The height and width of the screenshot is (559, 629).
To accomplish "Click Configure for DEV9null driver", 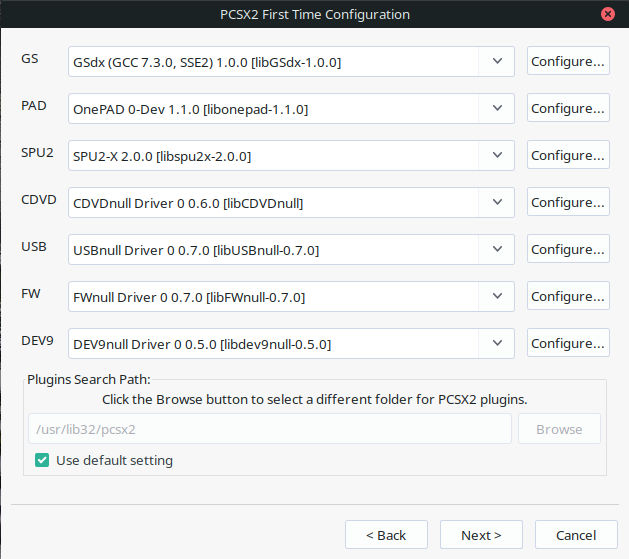I will (x=567, y=343).
